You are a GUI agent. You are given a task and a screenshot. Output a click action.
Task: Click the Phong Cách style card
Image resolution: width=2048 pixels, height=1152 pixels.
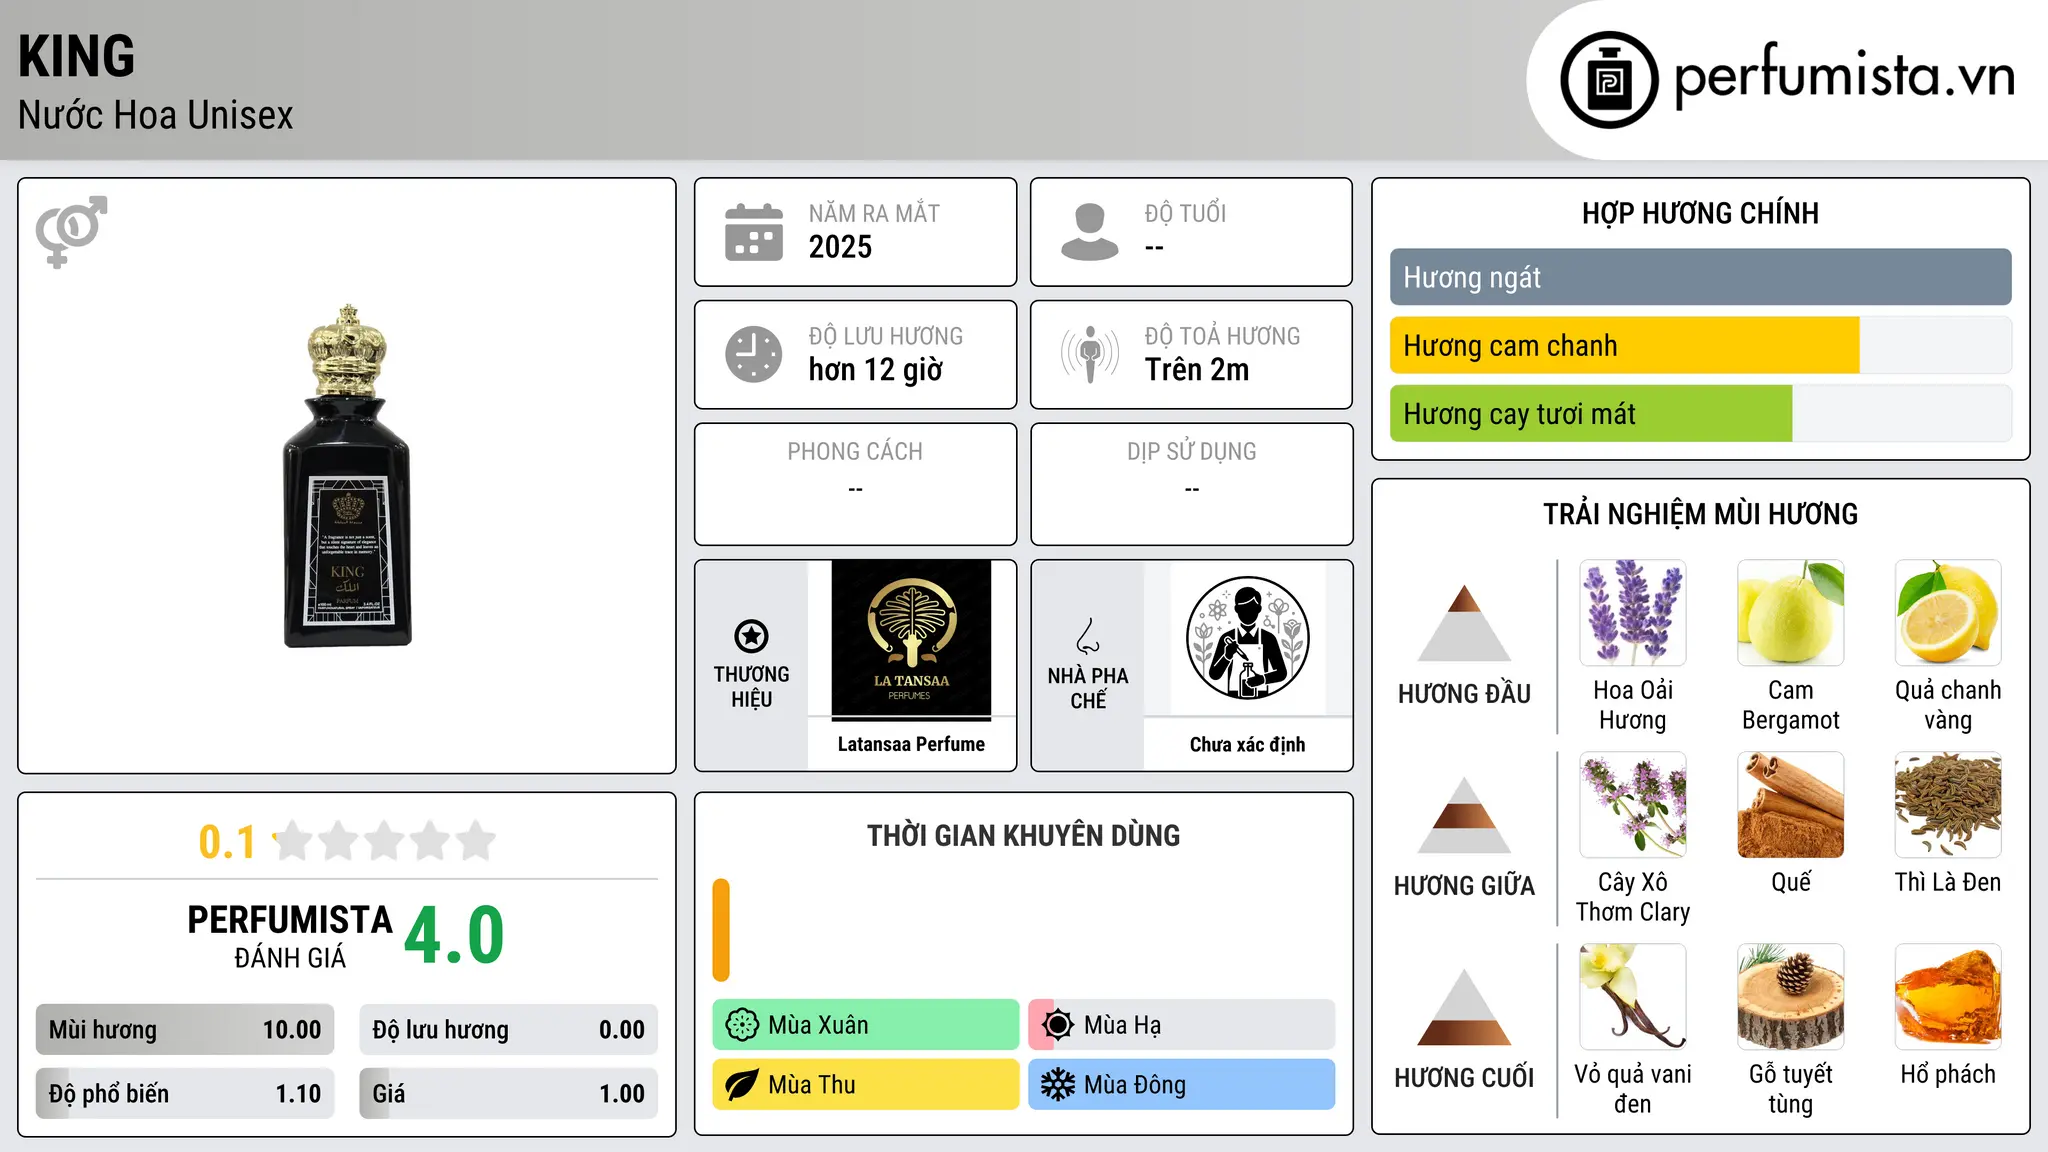coord(855,484)
